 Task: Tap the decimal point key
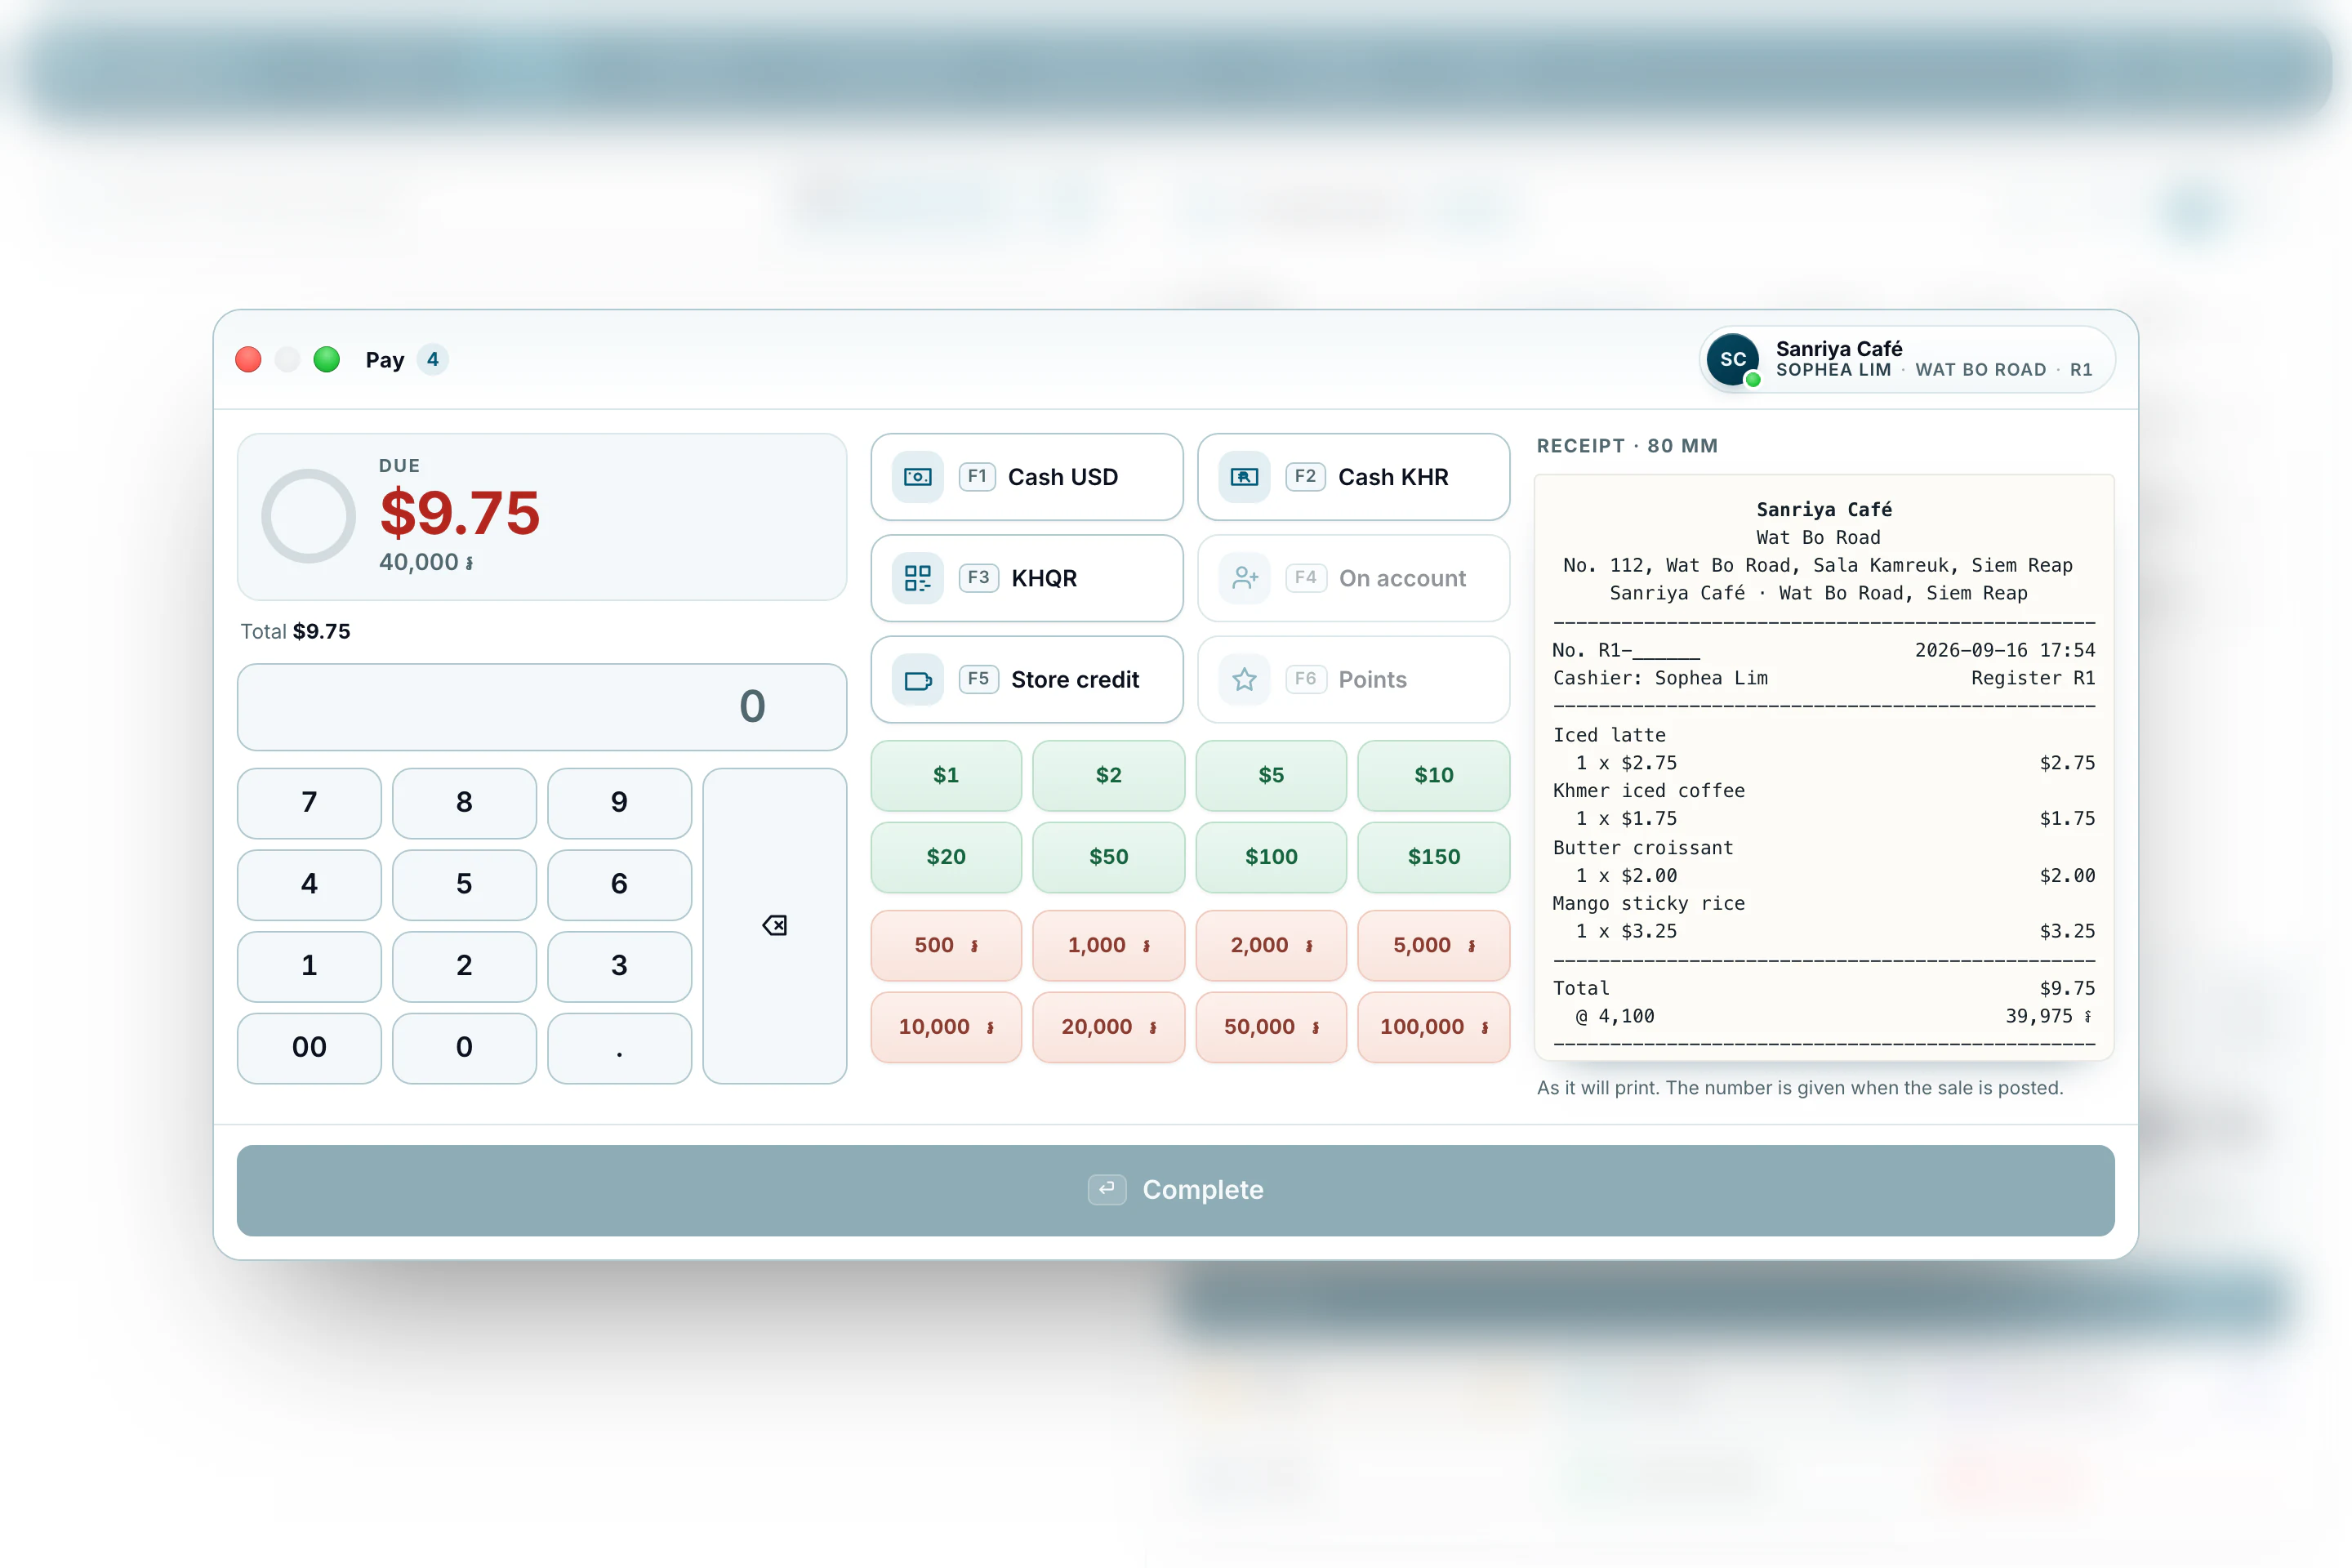(x=619, y=1048)
